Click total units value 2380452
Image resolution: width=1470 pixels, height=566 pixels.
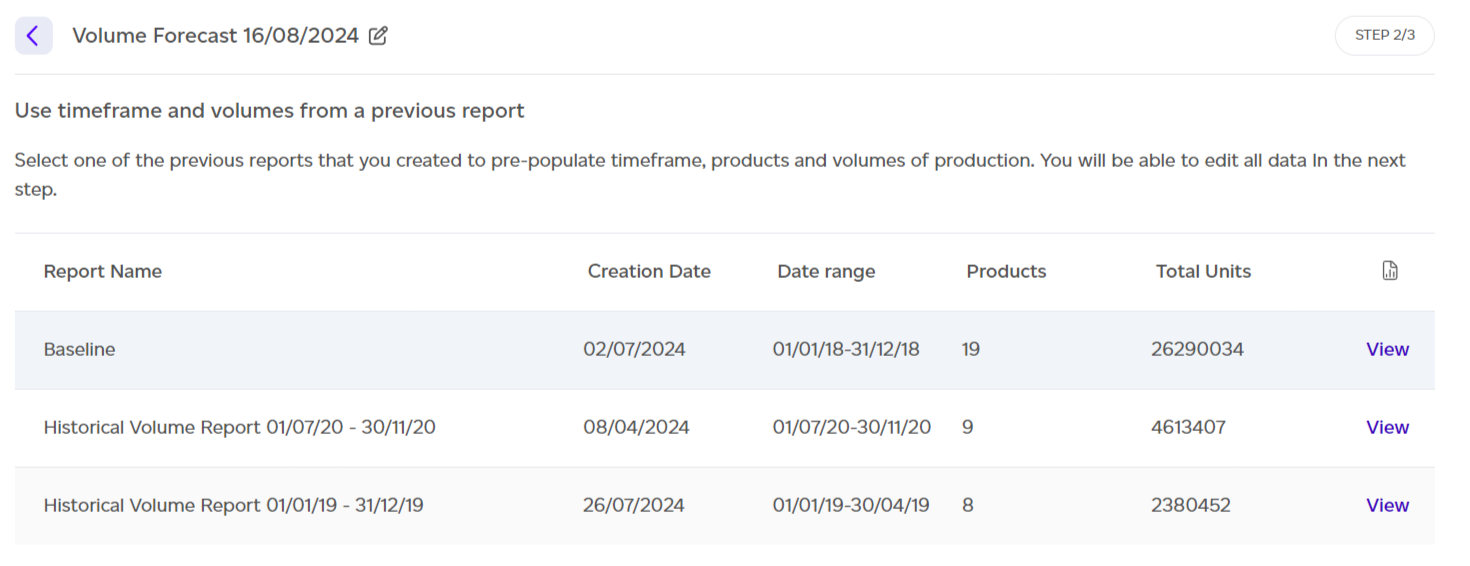pos(1190,505)
